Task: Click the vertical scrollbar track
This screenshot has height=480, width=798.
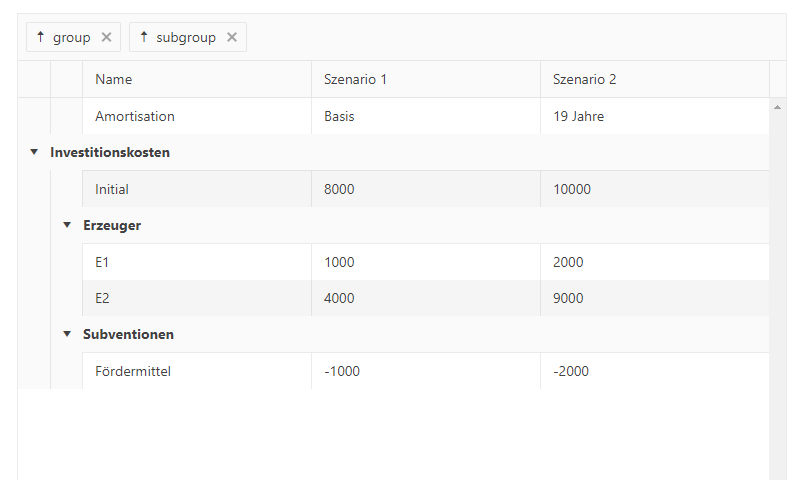Action: pyautogui.click(x=777, y=300)
